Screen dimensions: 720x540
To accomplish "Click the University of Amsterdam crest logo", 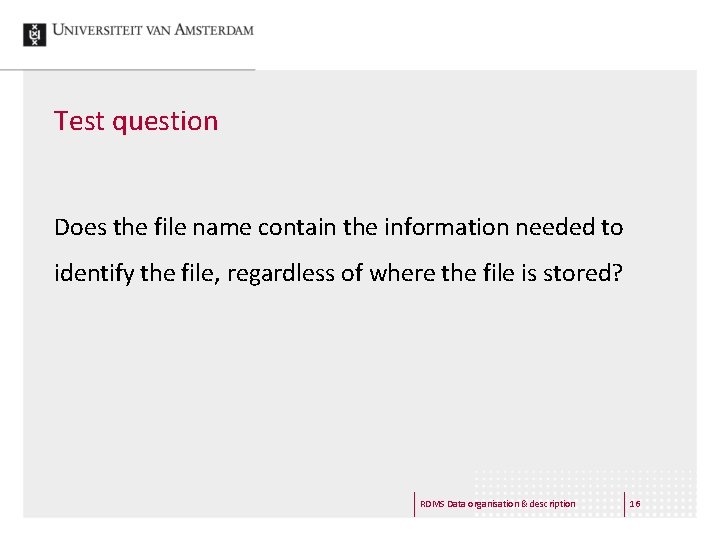I will pyautogui.click(x=34, y=35).
